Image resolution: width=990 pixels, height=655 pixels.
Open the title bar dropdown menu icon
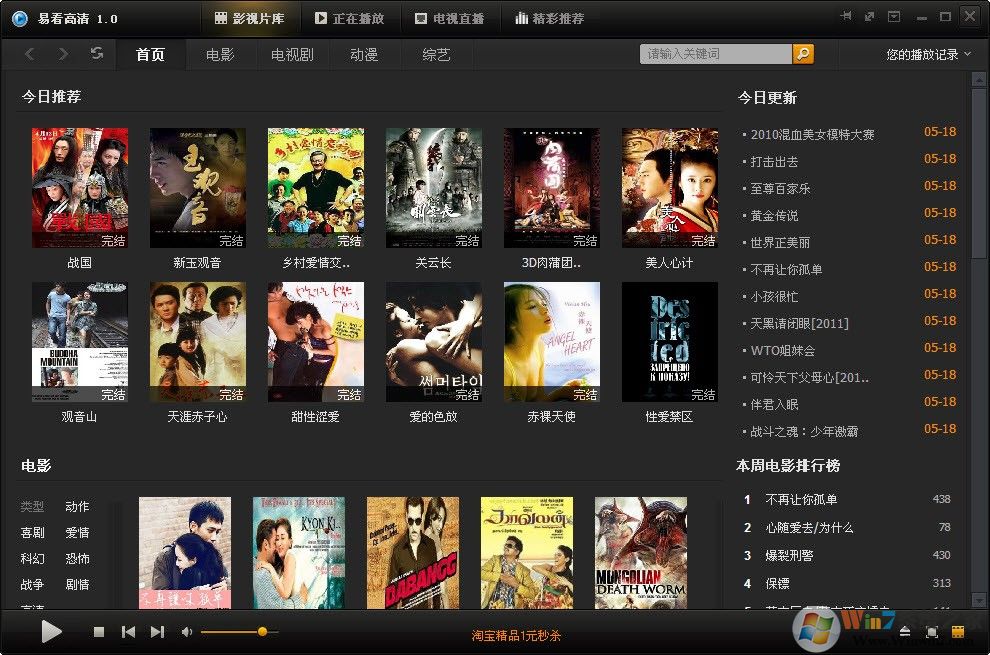click(x=894, y=16)
